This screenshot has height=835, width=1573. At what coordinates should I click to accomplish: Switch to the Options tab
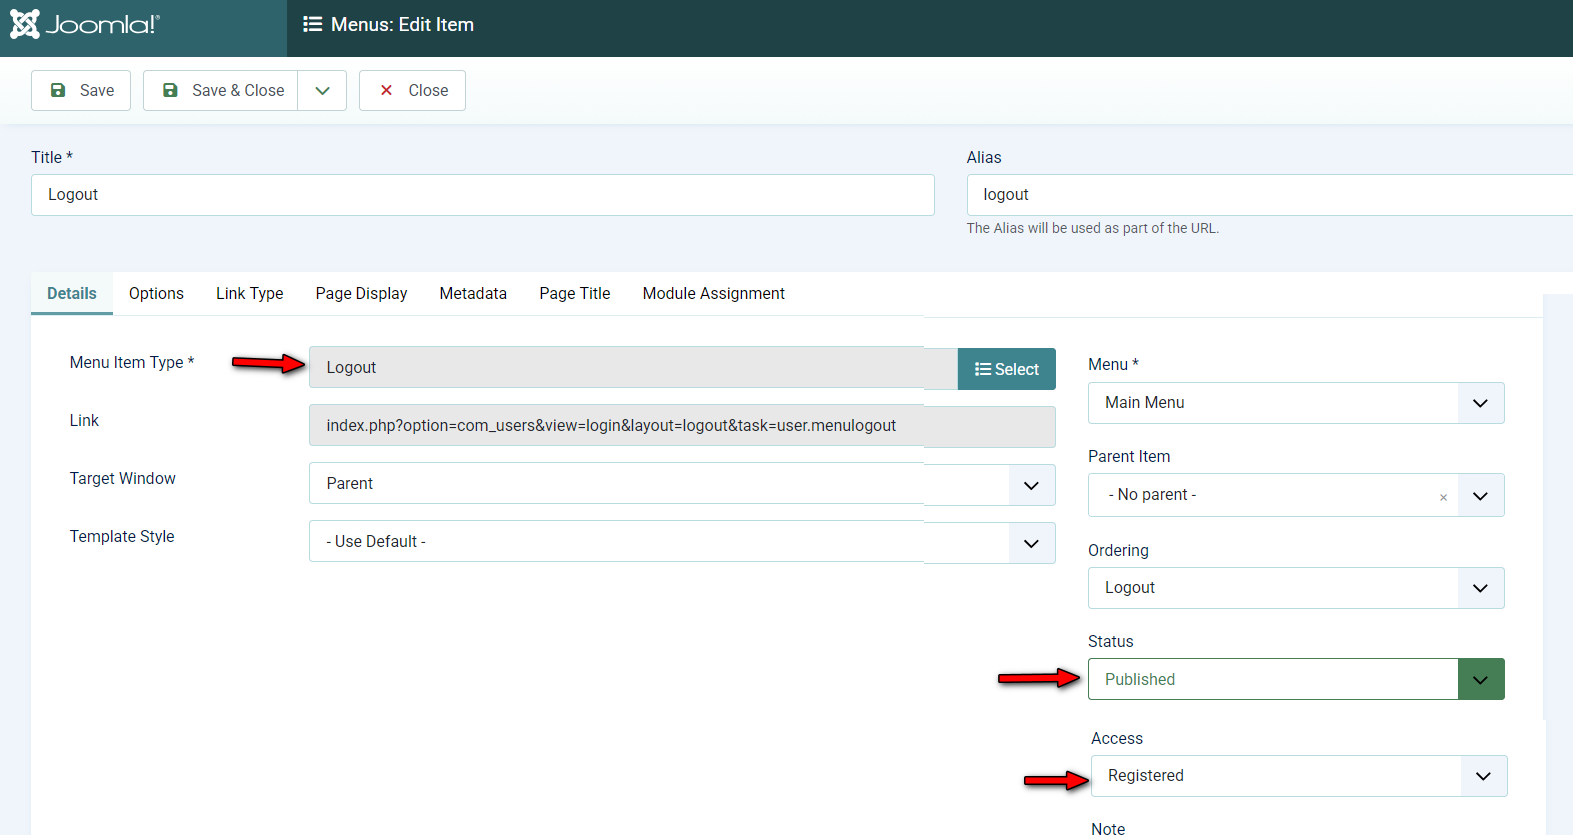click(x=156, y=293)
